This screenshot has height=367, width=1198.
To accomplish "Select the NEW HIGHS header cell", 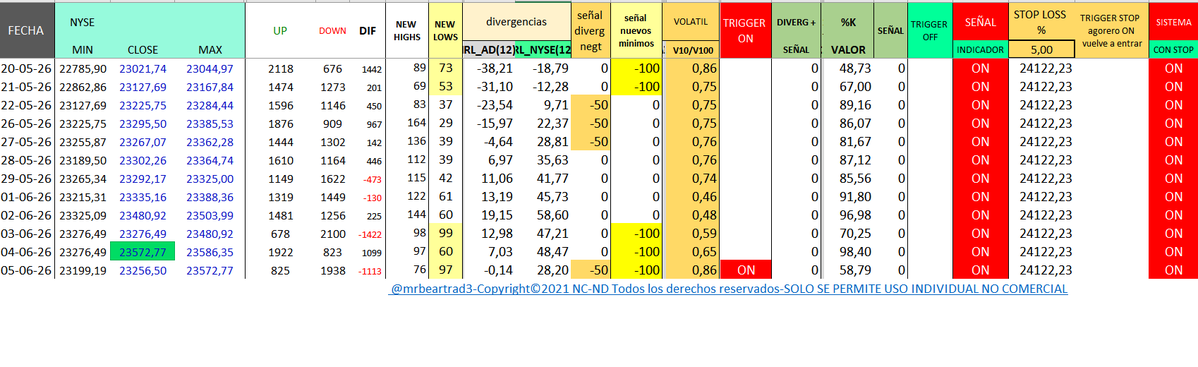I will point(406,31).
